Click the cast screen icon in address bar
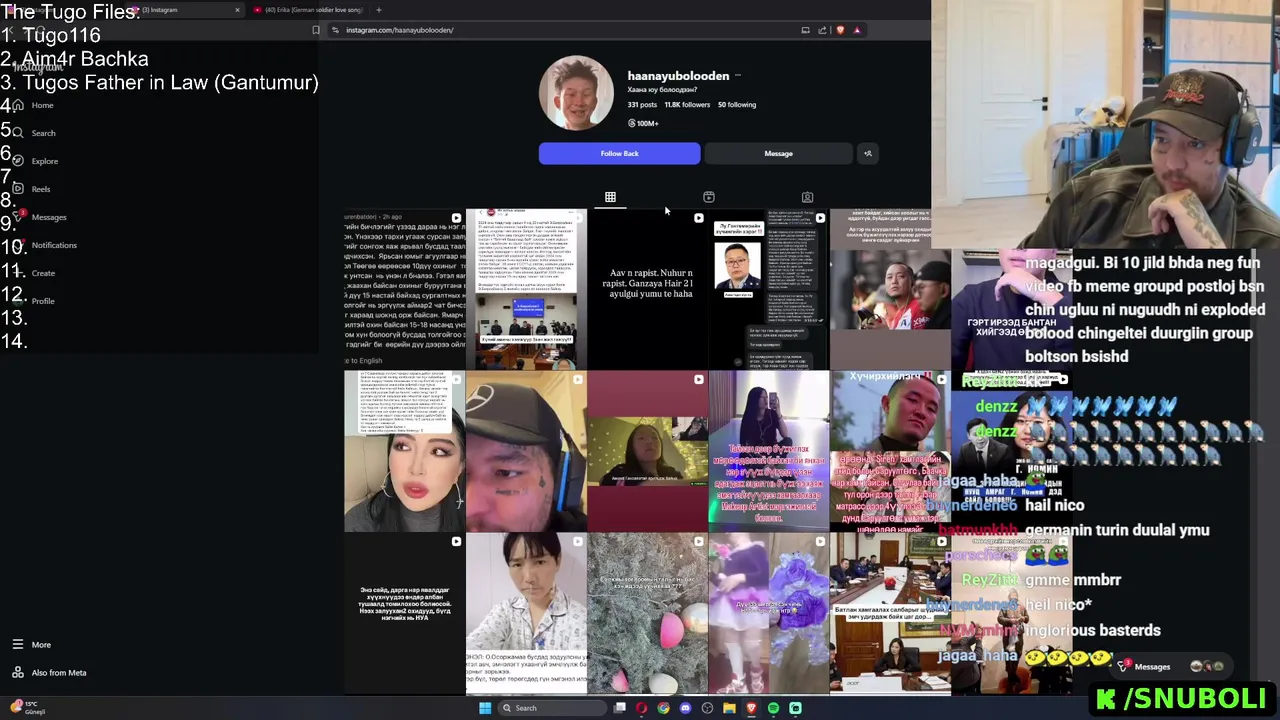The image size is (1280, 720). (x=805, y=30)
